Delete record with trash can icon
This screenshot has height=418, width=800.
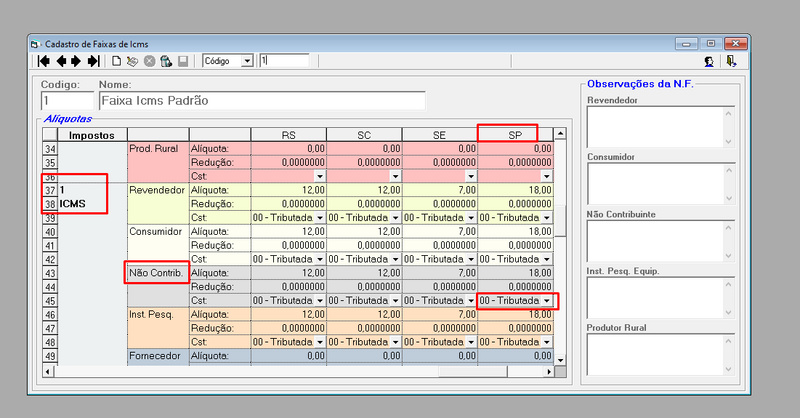(x=166, y=61)
